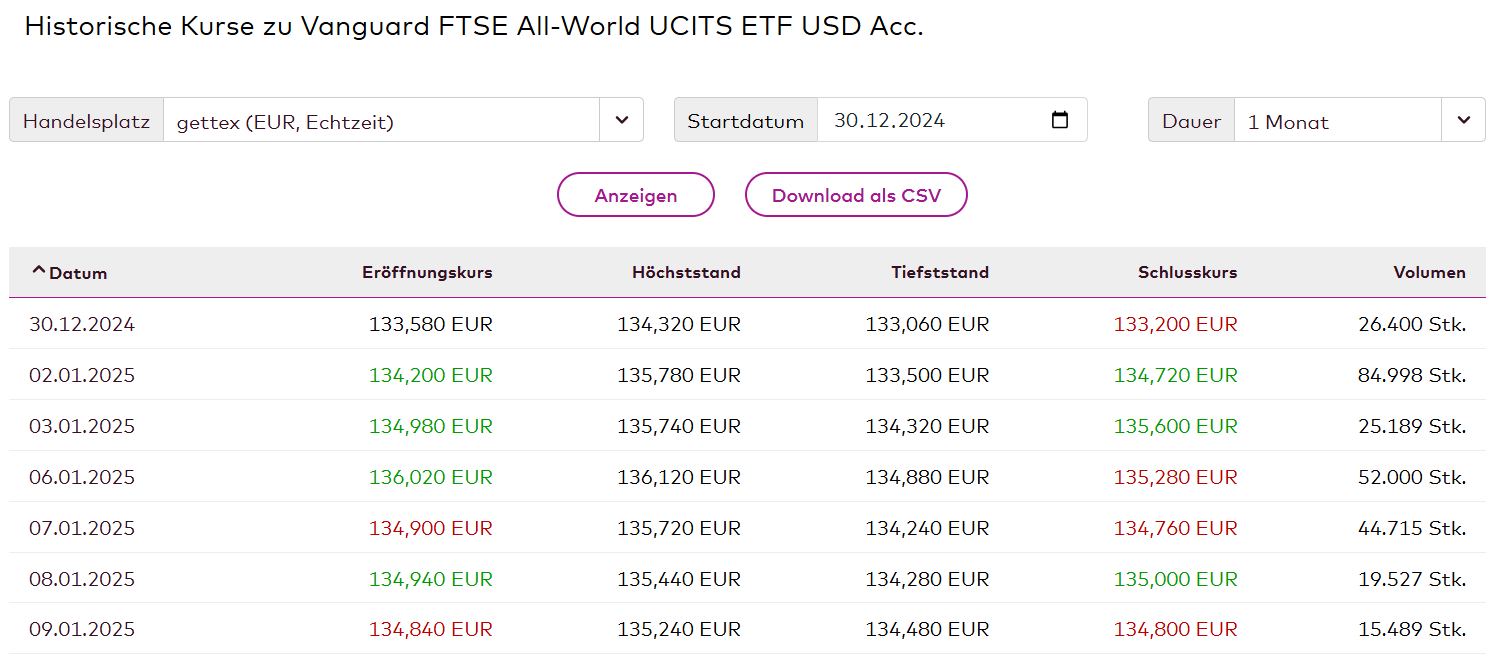The height and width of the screenshot is (660, 1490).
Task: Sort table by Volumen column header
Action: pos(1430,272)
